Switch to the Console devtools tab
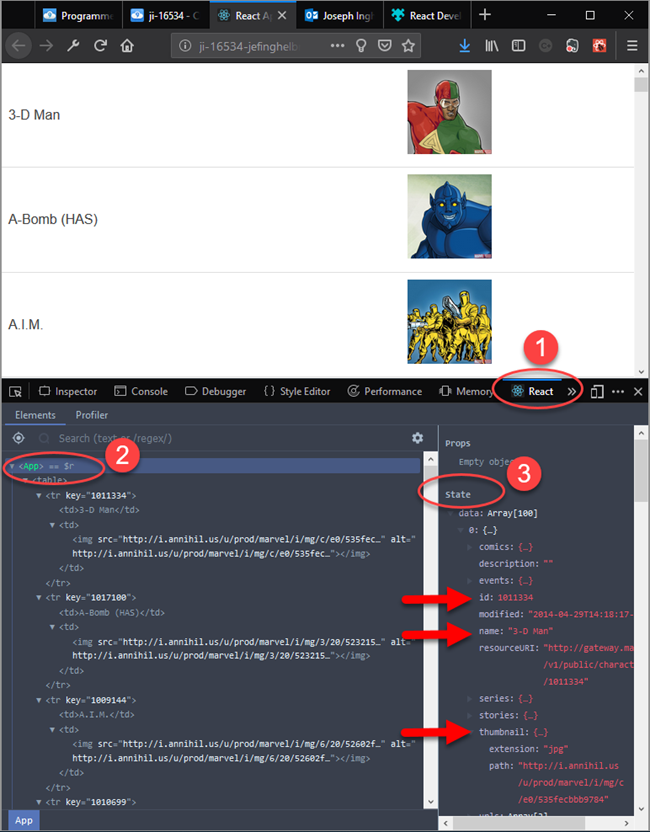 (x=141, y=392)
